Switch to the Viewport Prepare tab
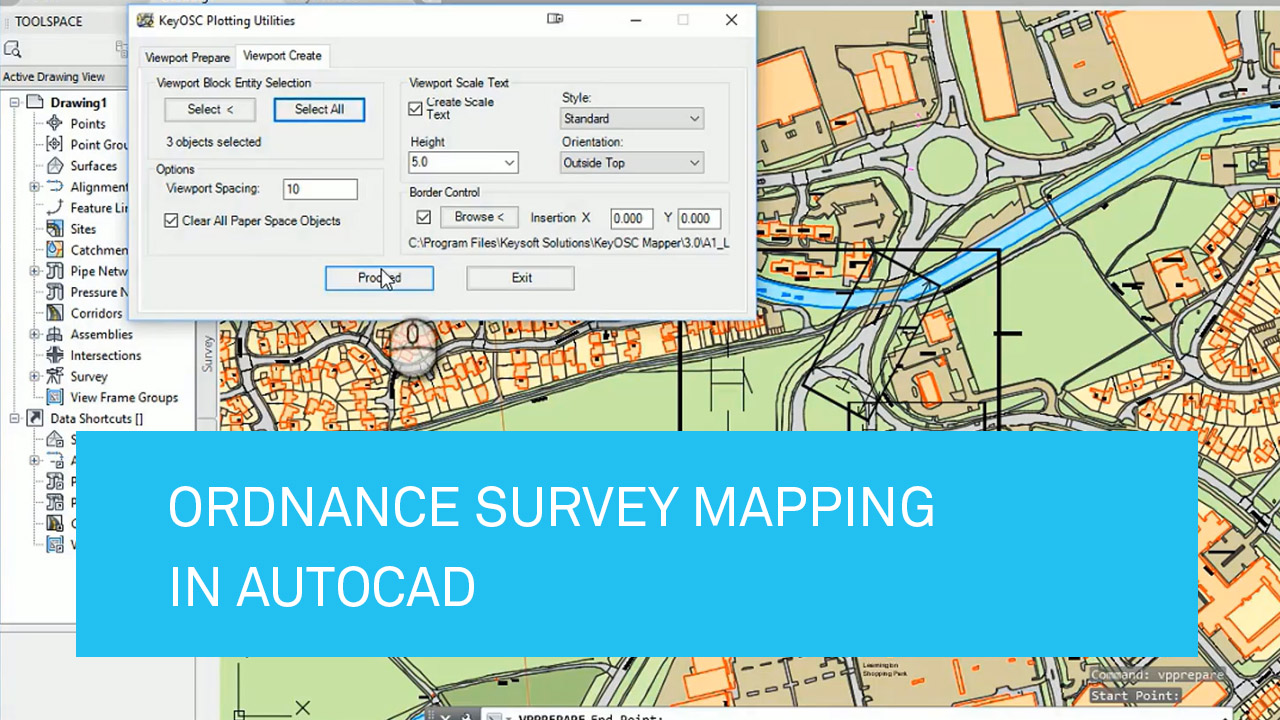Image resolution: width=1280 pixels, height=720 pixels. [187, 57]
